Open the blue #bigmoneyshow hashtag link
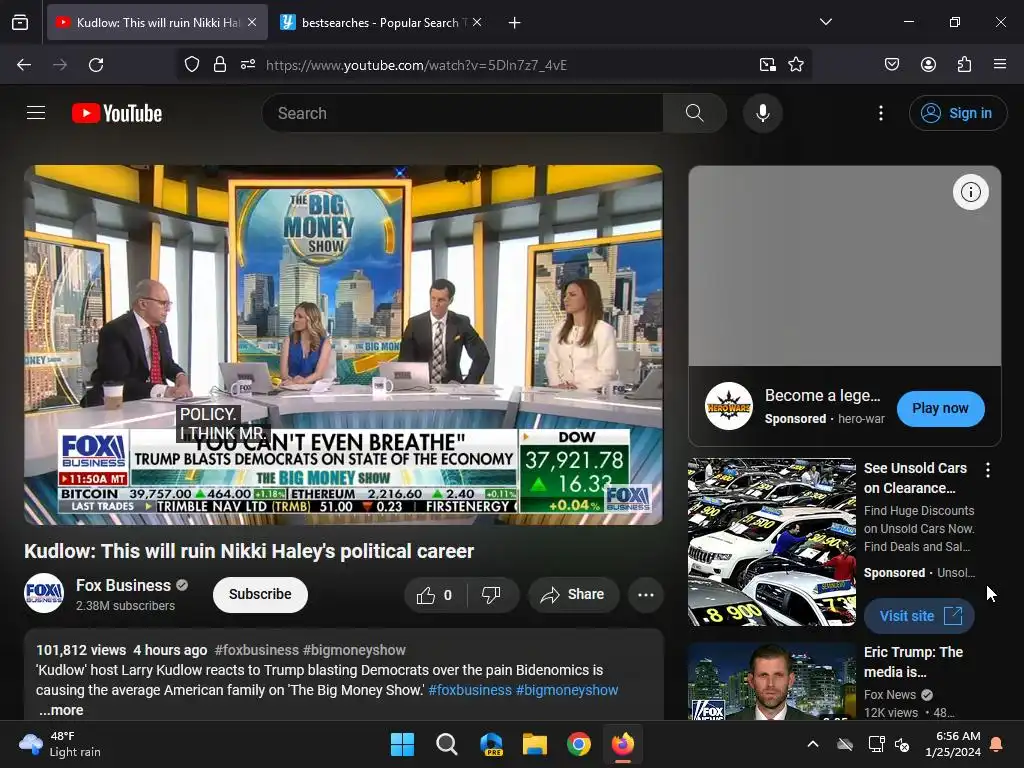The image size is (1024, 768). [x=567, y=690]
